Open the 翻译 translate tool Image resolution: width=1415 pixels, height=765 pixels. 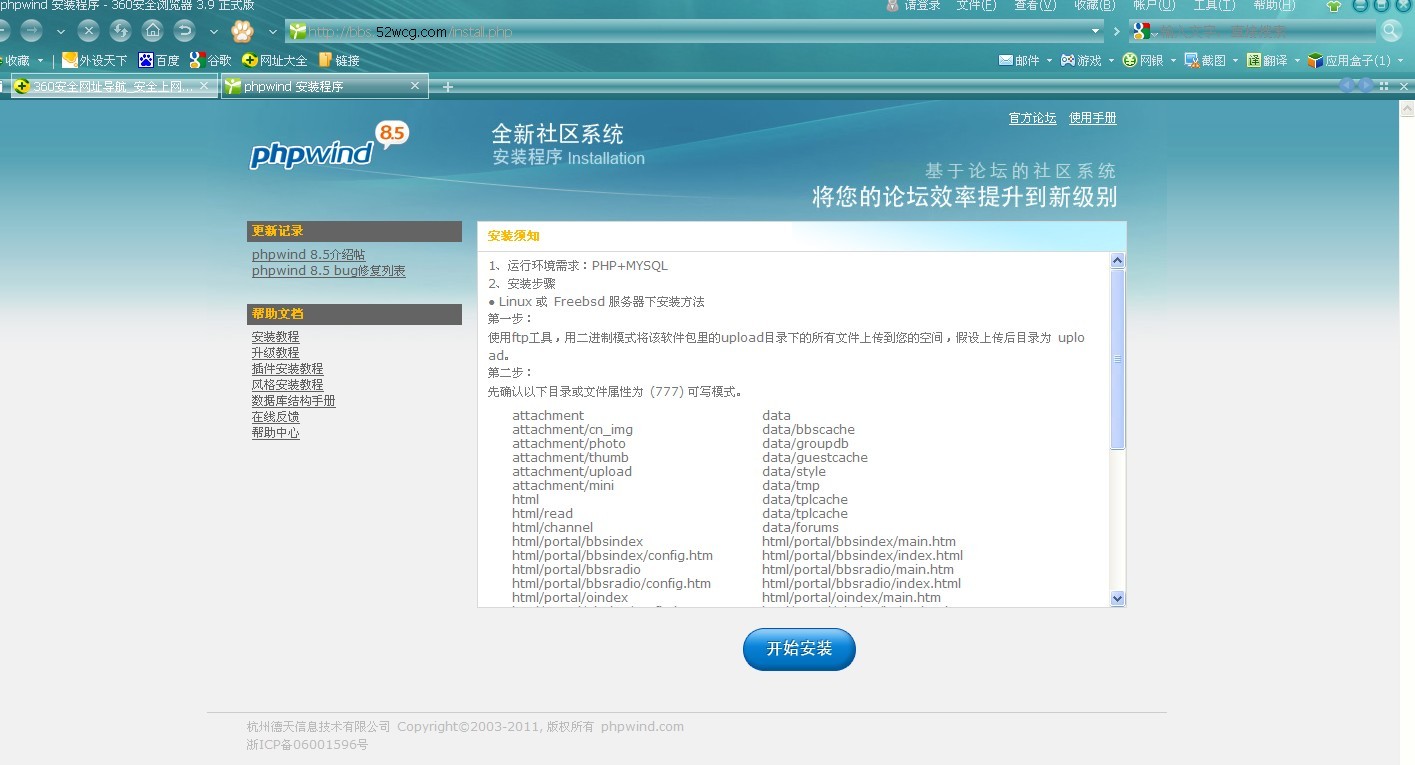coord(1267,60)
